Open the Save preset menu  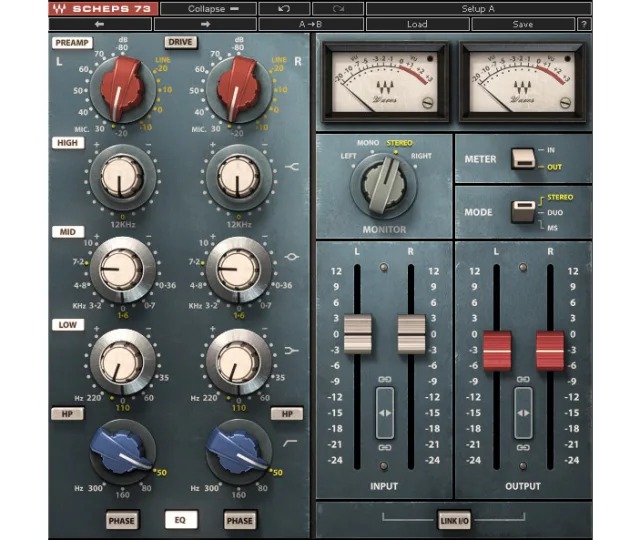point(523,24)
